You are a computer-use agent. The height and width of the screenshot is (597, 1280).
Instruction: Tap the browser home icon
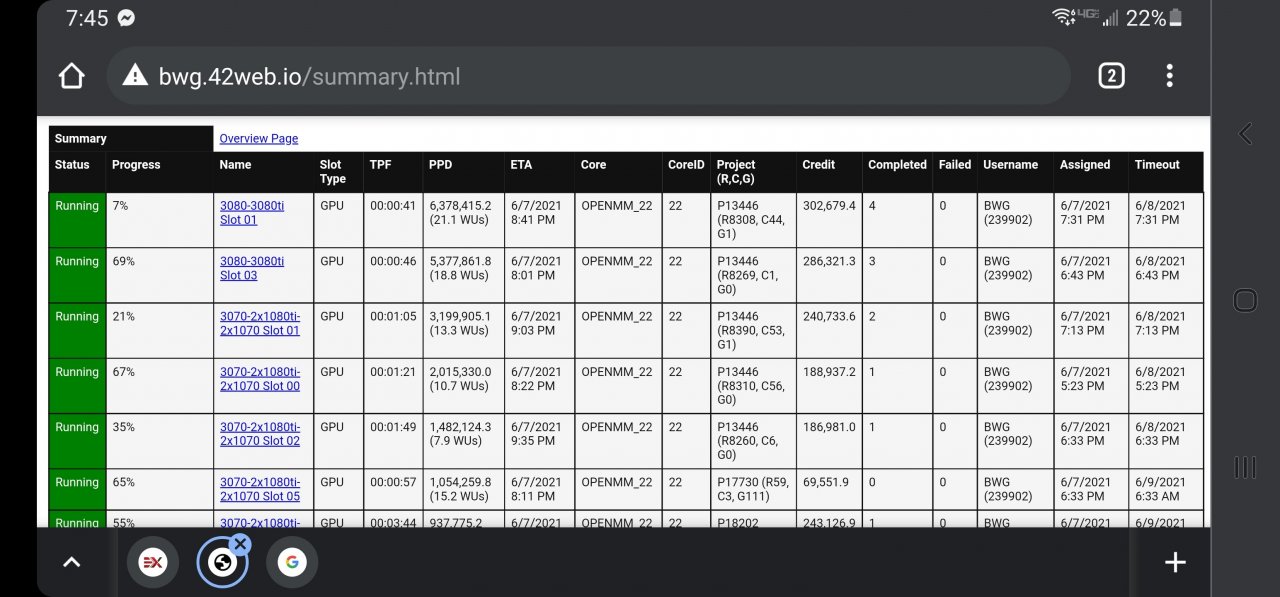[x=71, y=76]
